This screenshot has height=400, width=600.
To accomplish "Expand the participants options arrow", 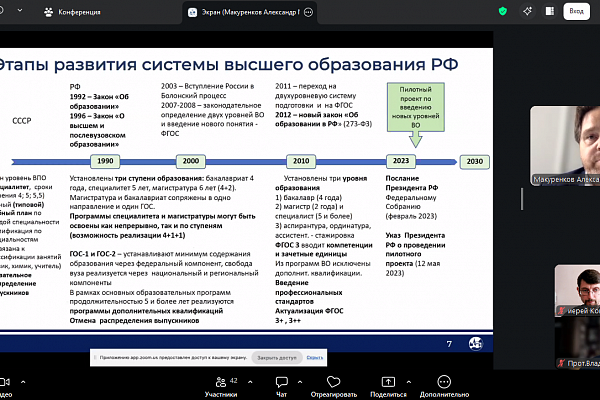I will (x=250, y=382).
